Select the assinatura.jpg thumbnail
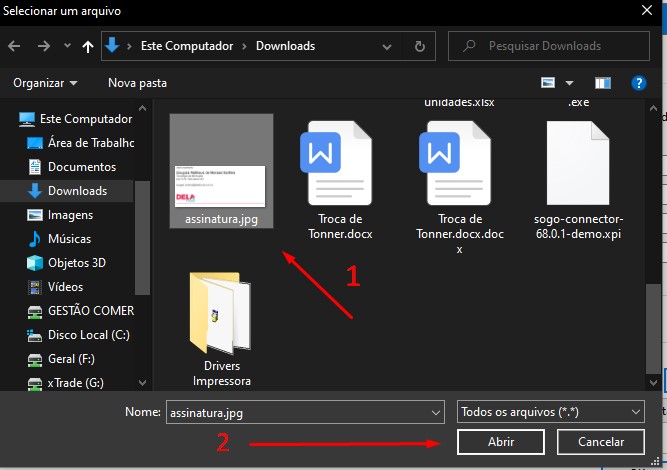Viewport: 667px width, 470px height. pos(221,170)
